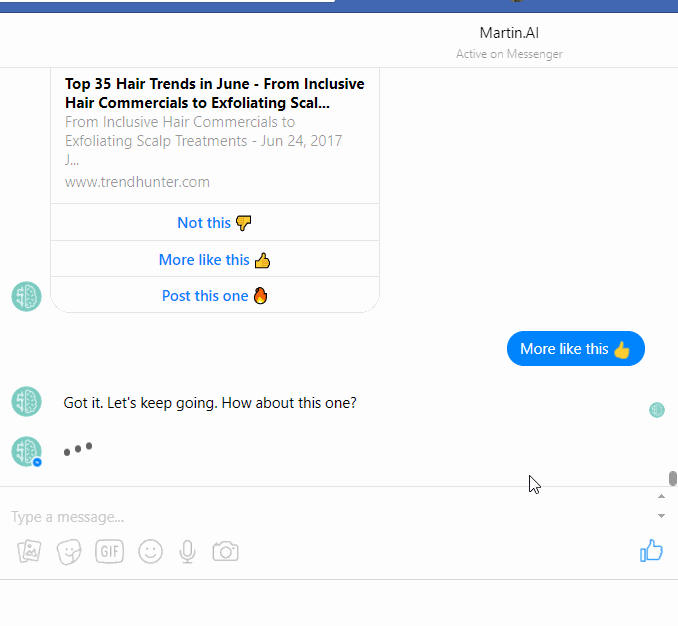Click 'Post this one' button
Screen dimensions: 678x626
click(x=215, y=295)
